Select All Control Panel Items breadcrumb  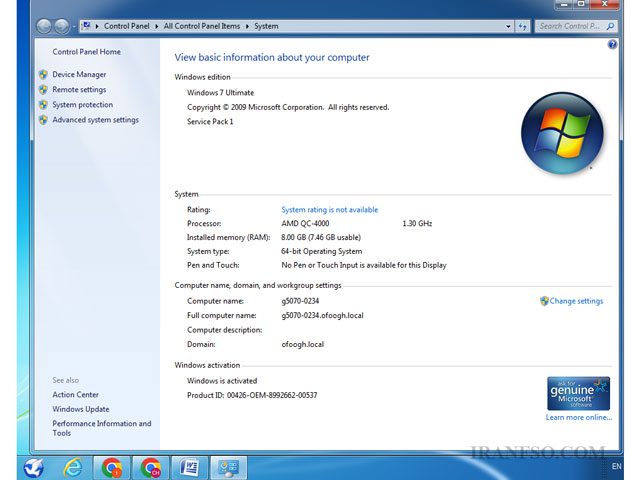click(x=202, y=26)
